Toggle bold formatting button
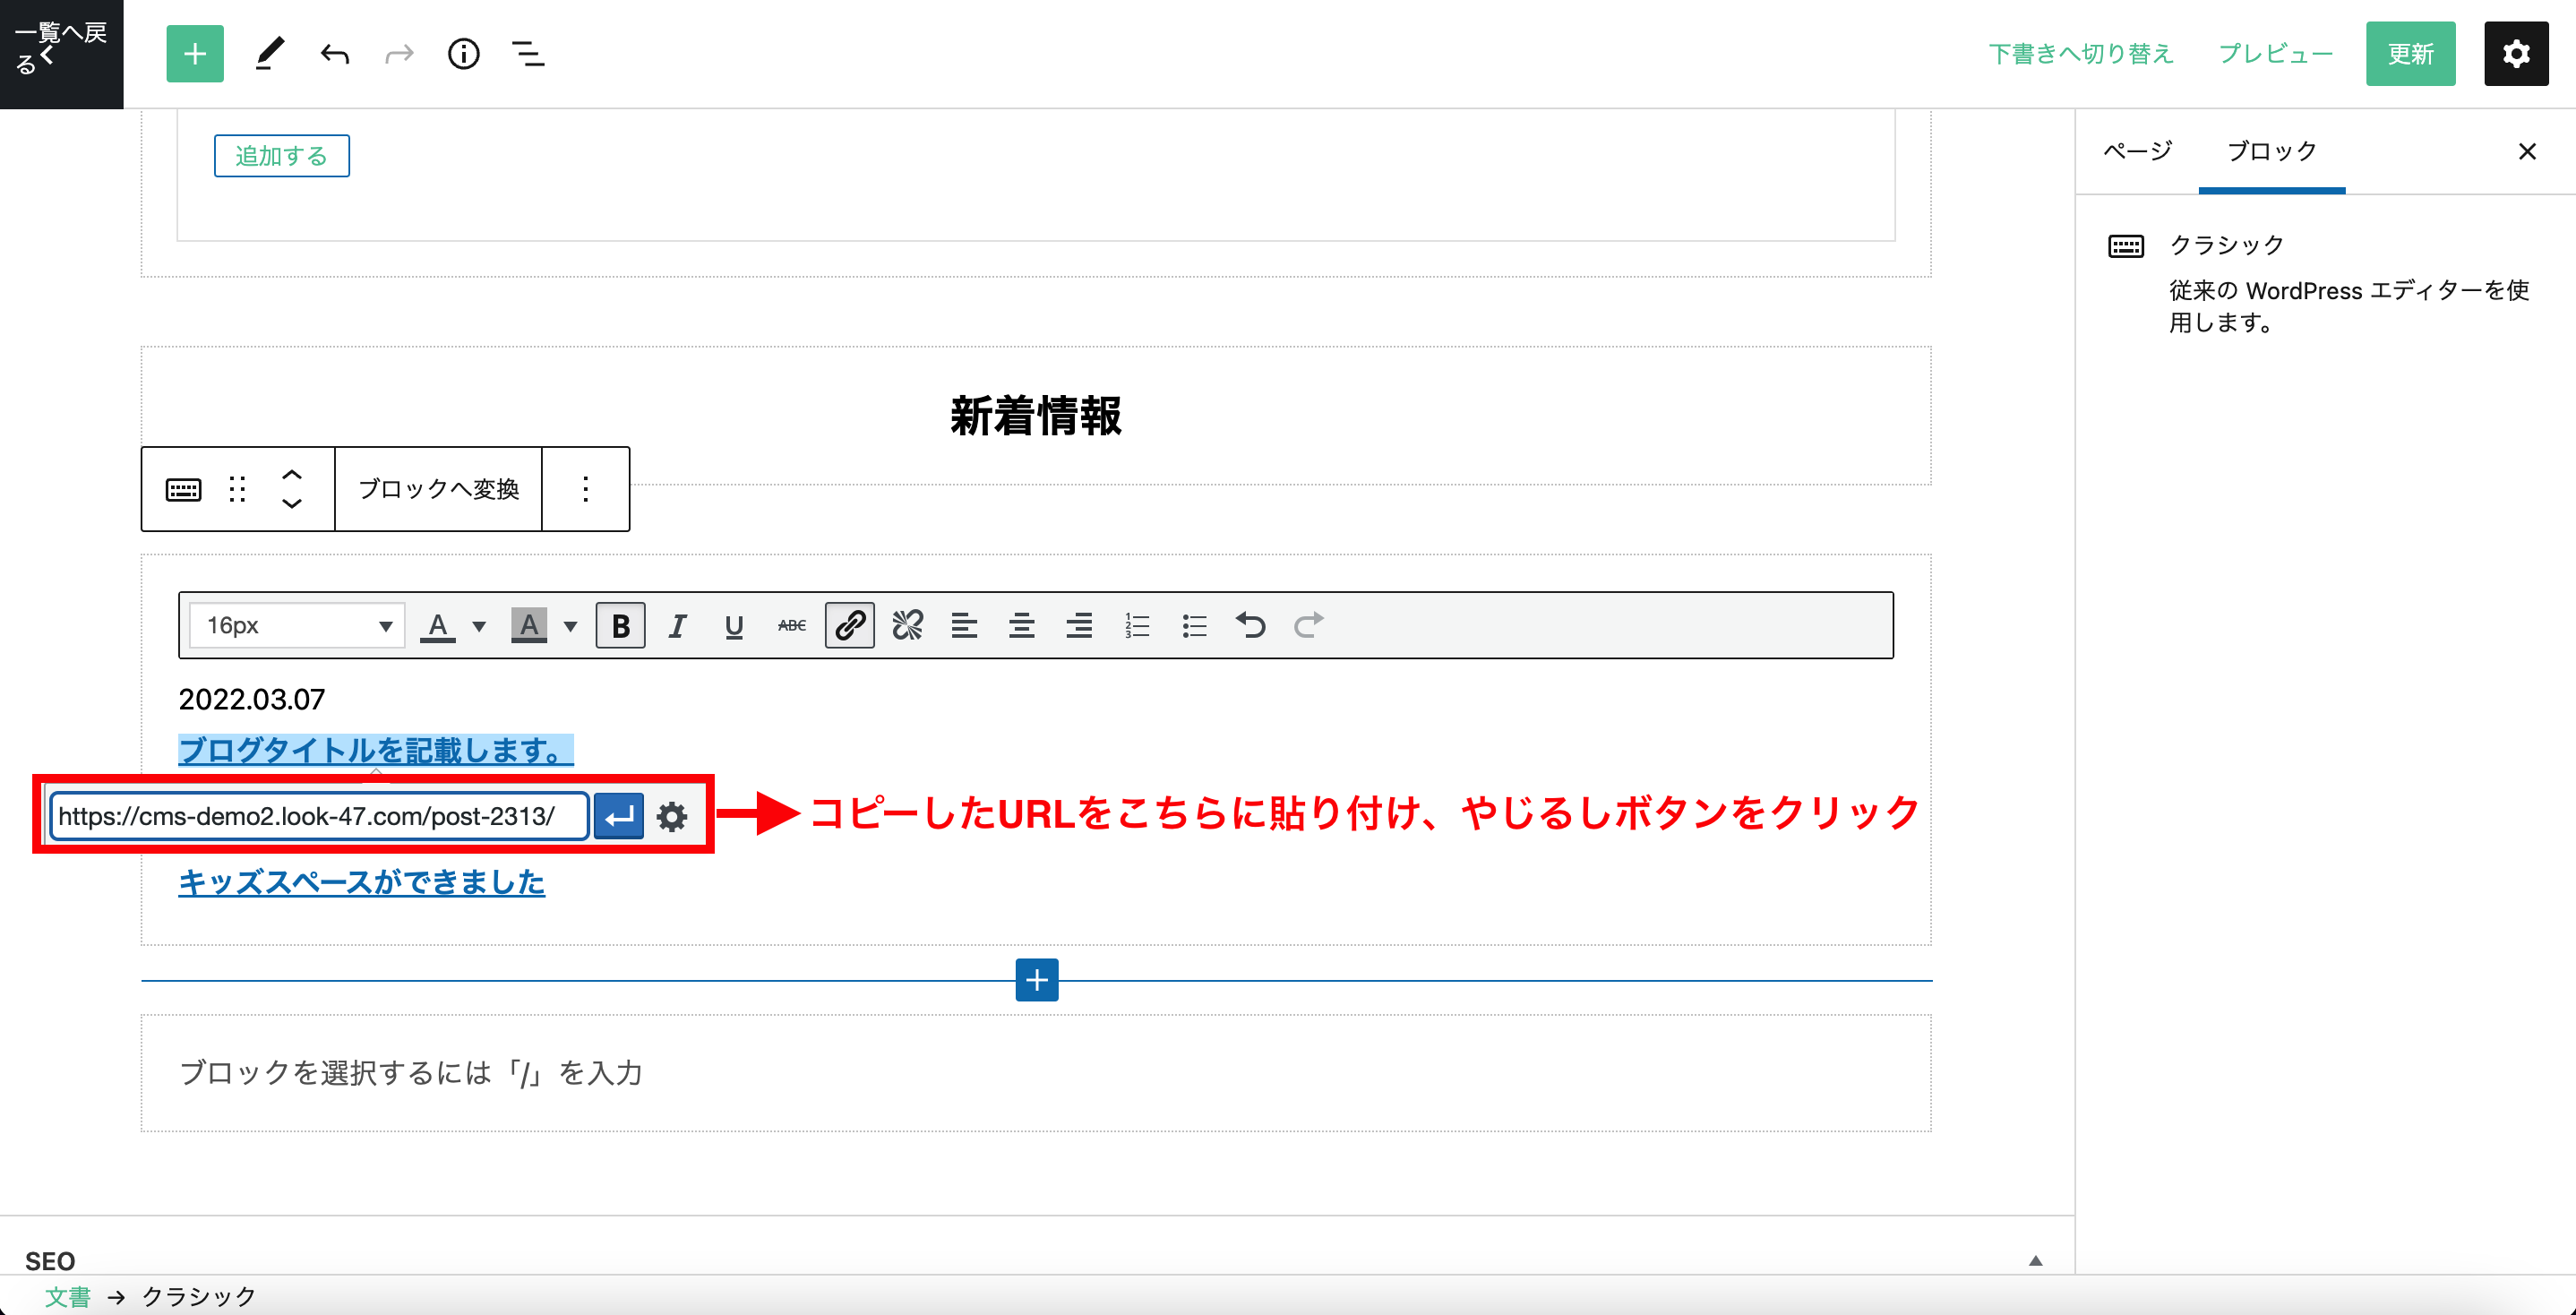This screenshot has height=1315, width=2576. point(620,625)
